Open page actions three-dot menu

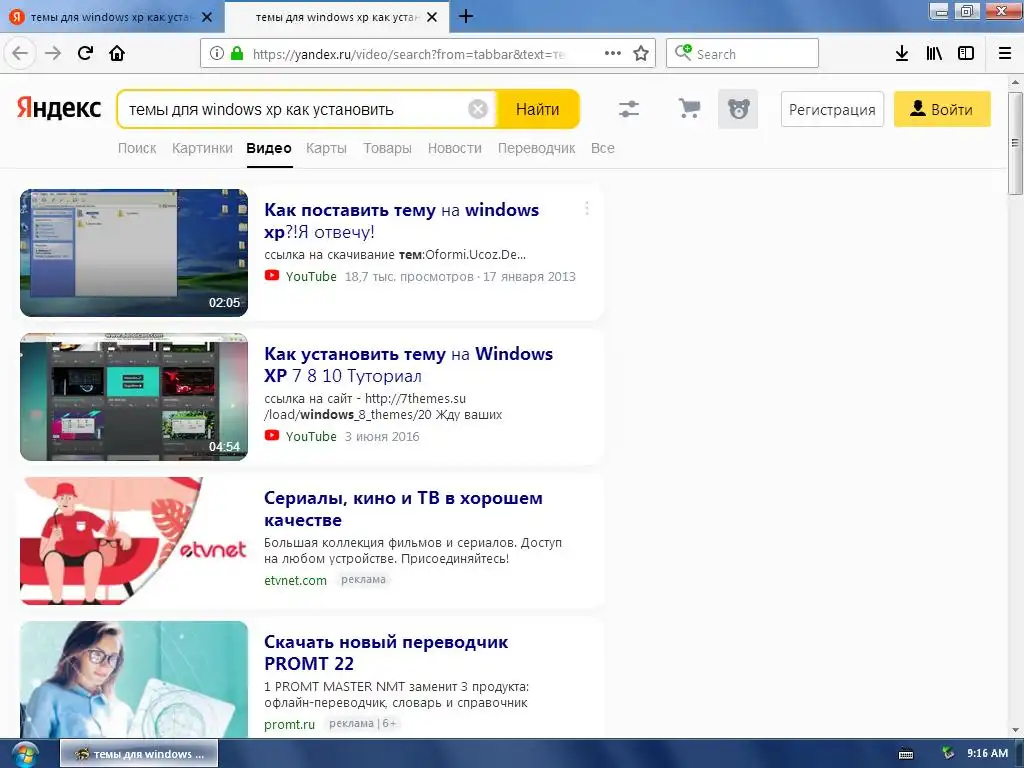click(613, 54)
